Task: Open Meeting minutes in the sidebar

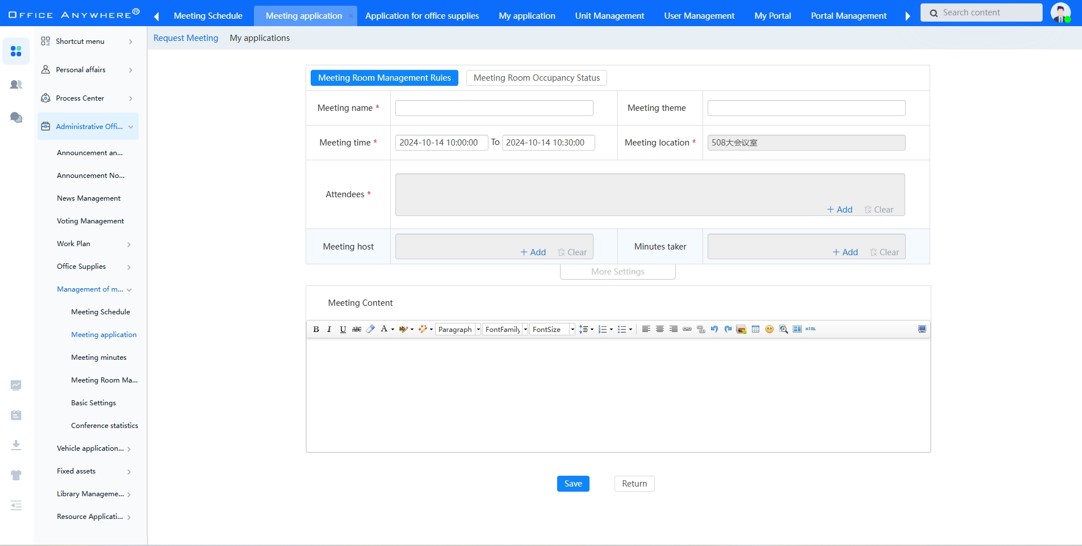Action: tap(99, 357)
